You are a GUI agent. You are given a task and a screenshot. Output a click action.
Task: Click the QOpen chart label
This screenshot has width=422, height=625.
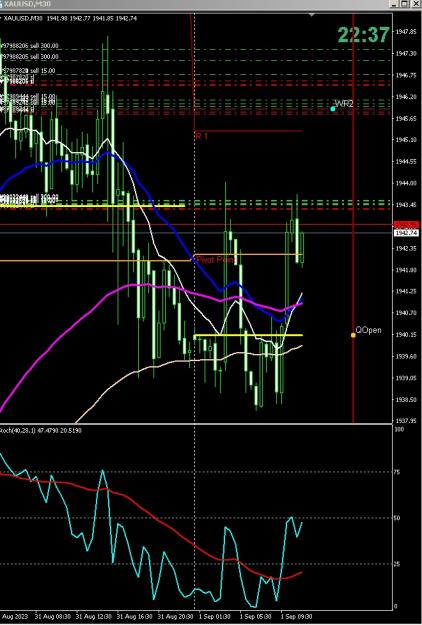point(368,330)
